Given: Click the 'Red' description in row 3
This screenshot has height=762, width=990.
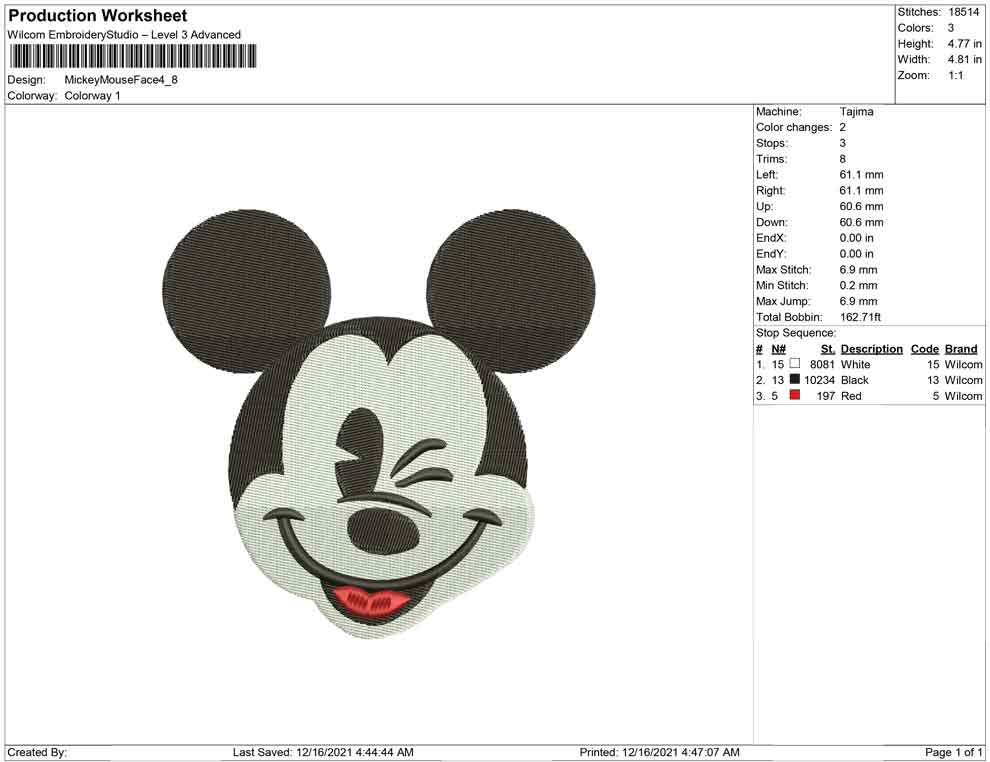Looking at the screenshot, I should pos(851,396).
